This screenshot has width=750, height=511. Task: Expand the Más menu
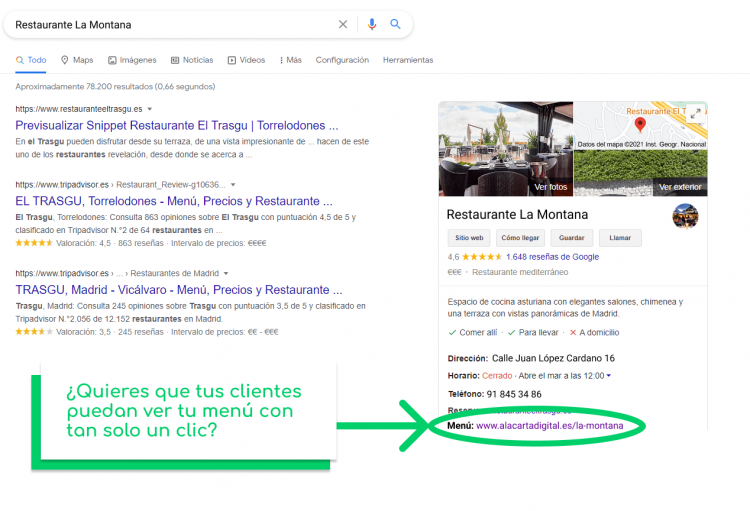291,60
